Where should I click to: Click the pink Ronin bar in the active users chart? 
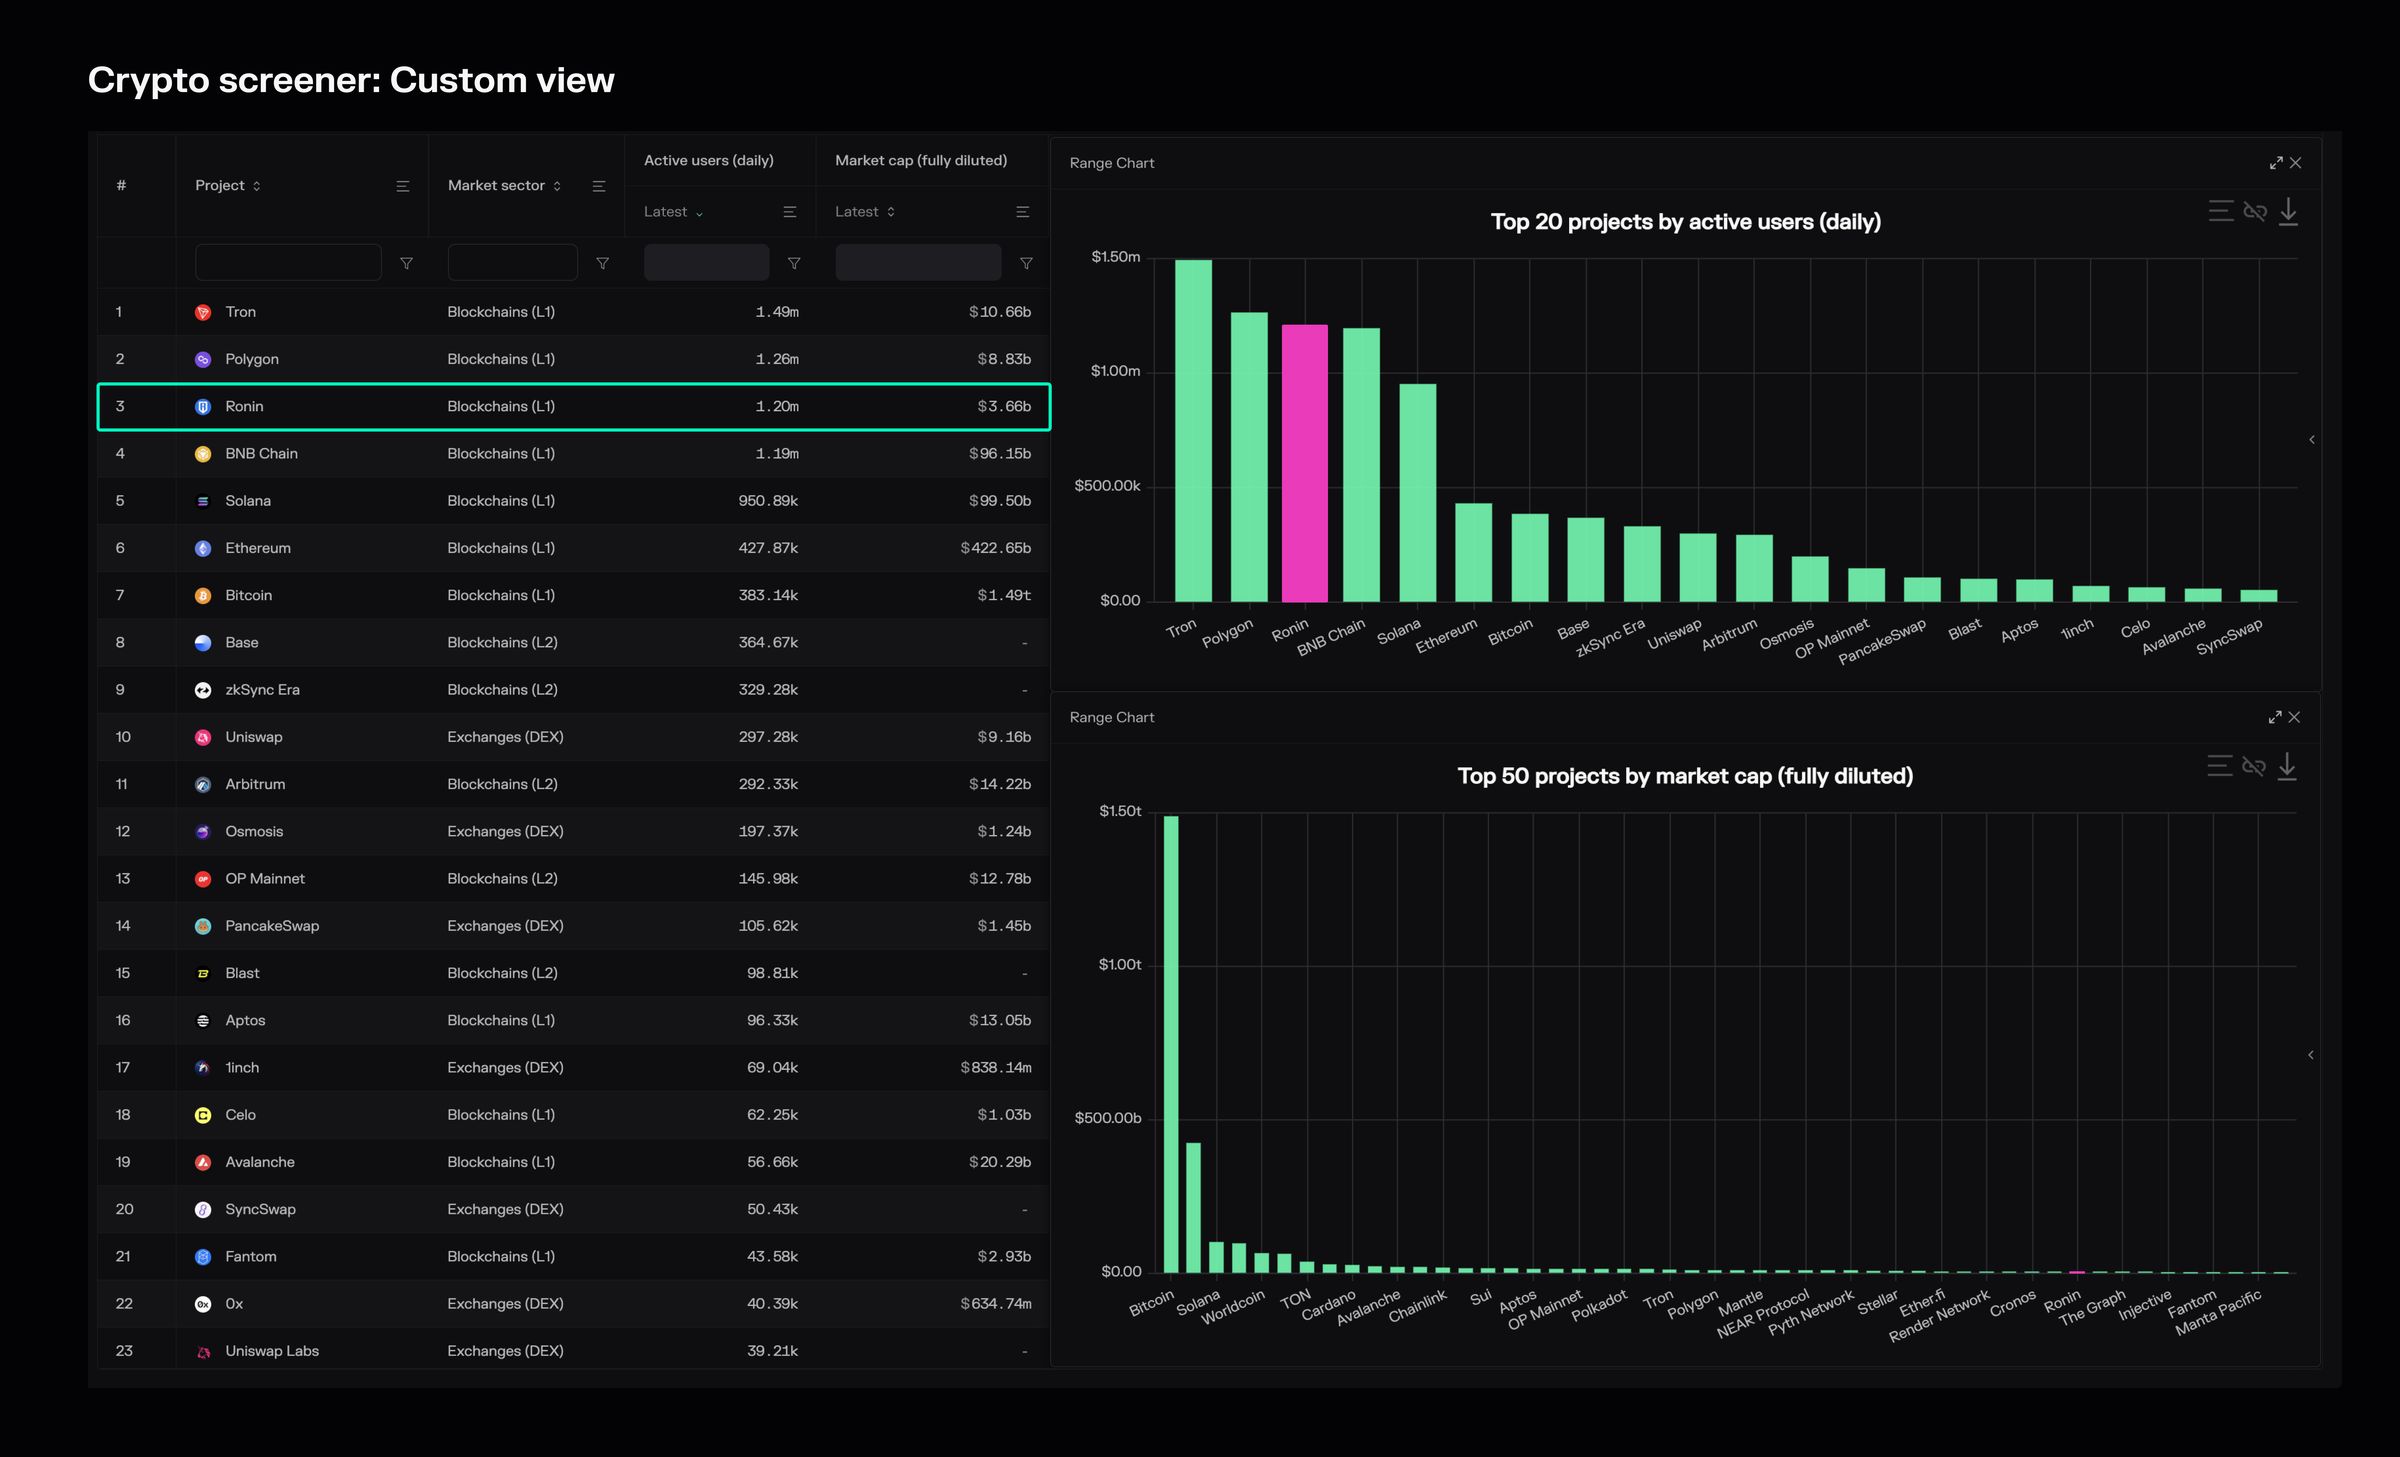point(1304,462)
